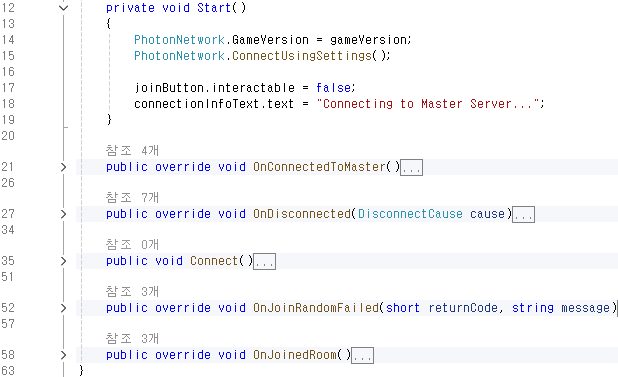Expand the Connect method fold arrow

(63, 261)
